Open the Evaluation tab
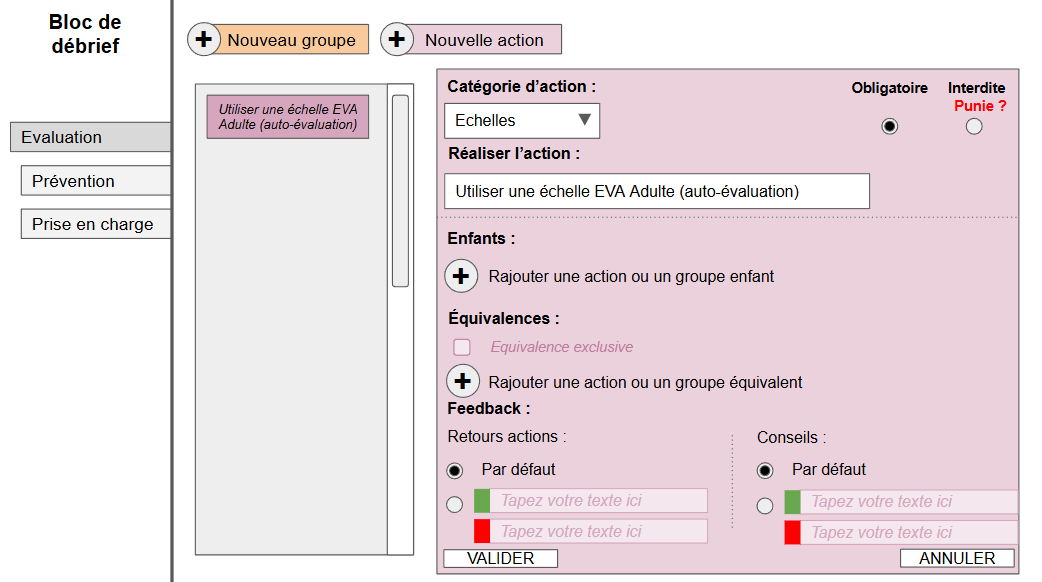This screenshot has width=1042, height=582. [x=90, y=137]
